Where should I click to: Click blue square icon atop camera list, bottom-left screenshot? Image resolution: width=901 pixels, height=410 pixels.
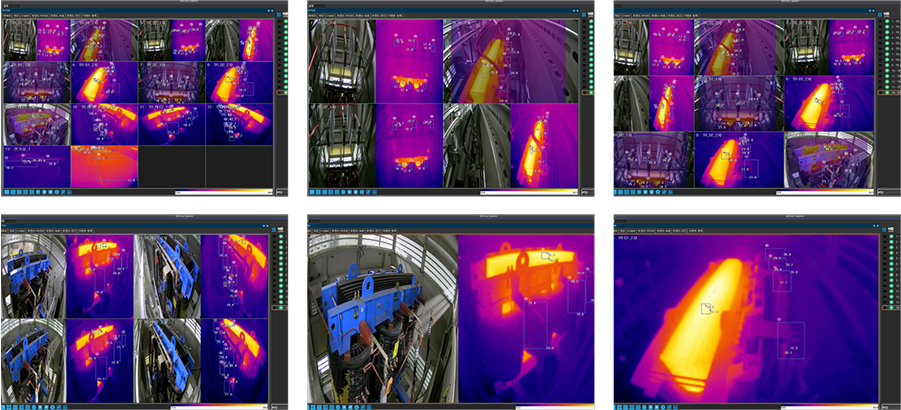coord(274,230)
